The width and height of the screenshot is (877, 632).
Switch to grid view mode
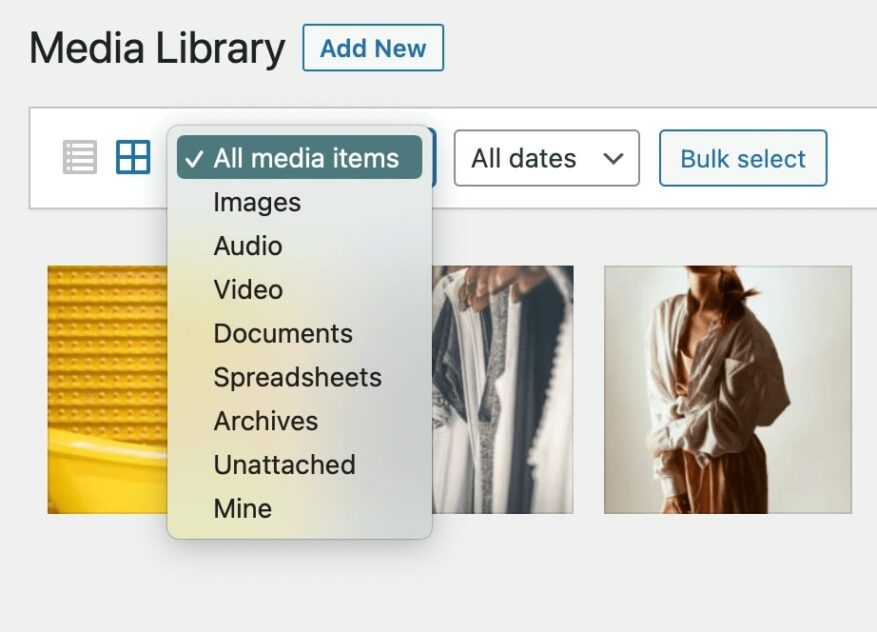[x=131, y=158]
